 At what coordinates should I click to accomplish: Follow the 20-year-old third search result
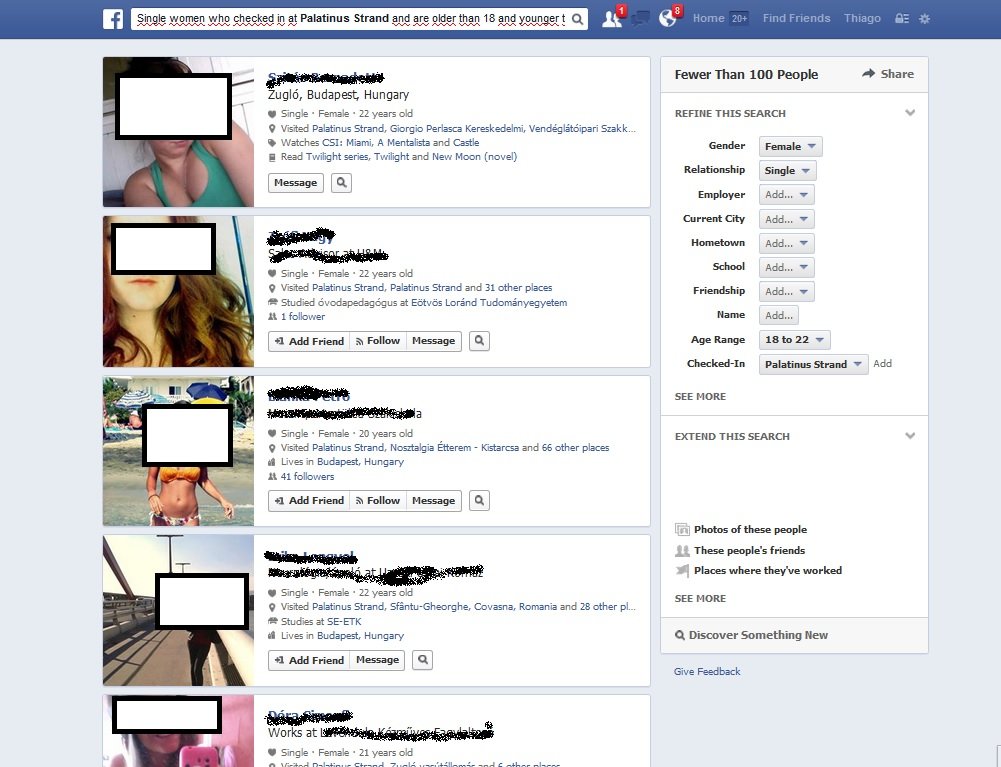[x=377, y=501]
